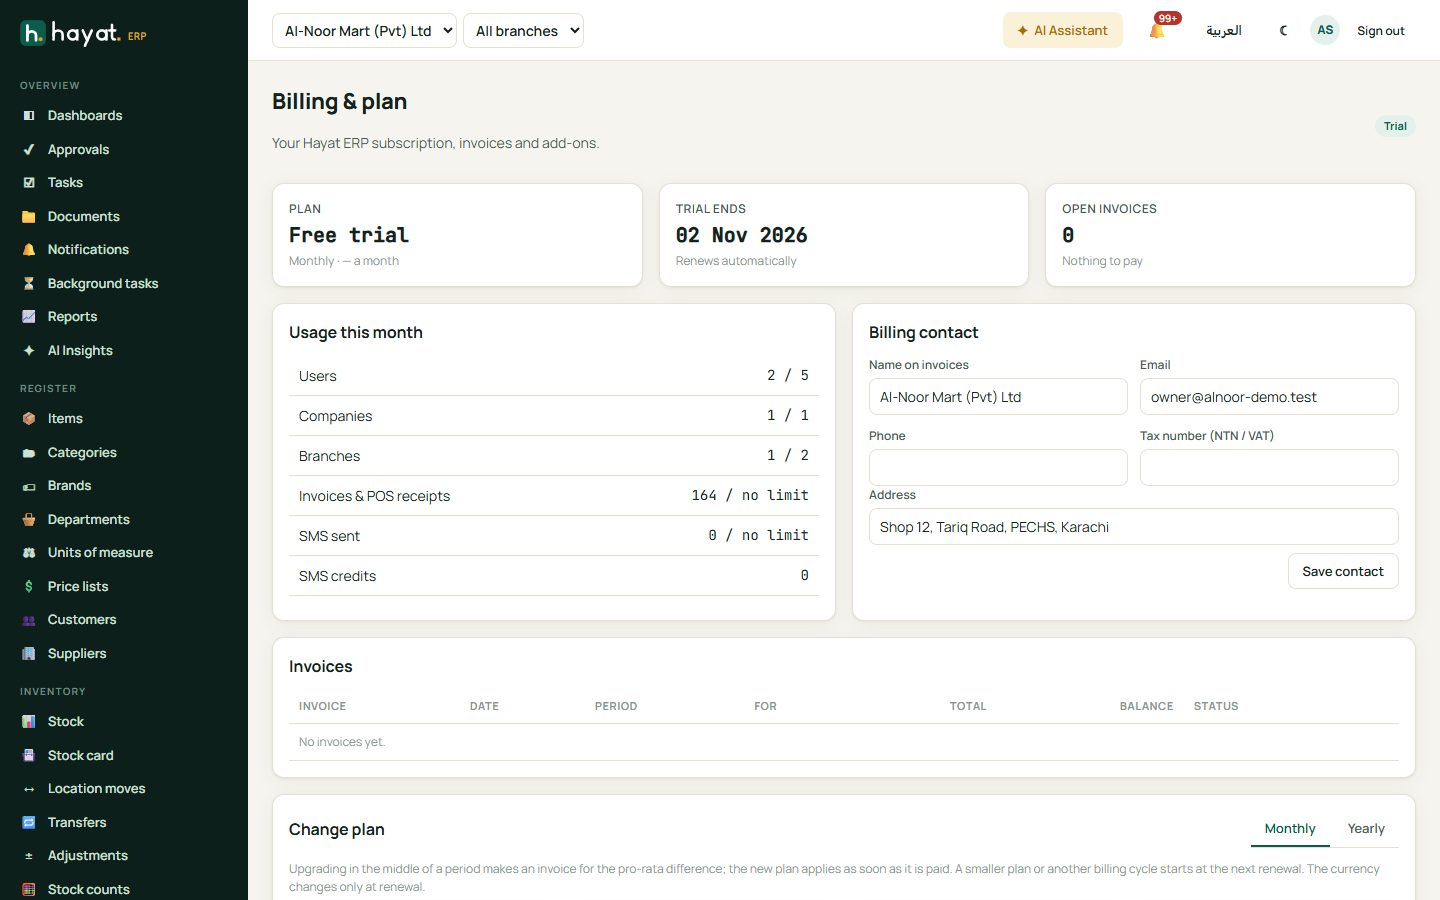This screenshot has width=1440, height=900.
Task: Click the 'No invoices yet.' message
Action: click(342, 742)
